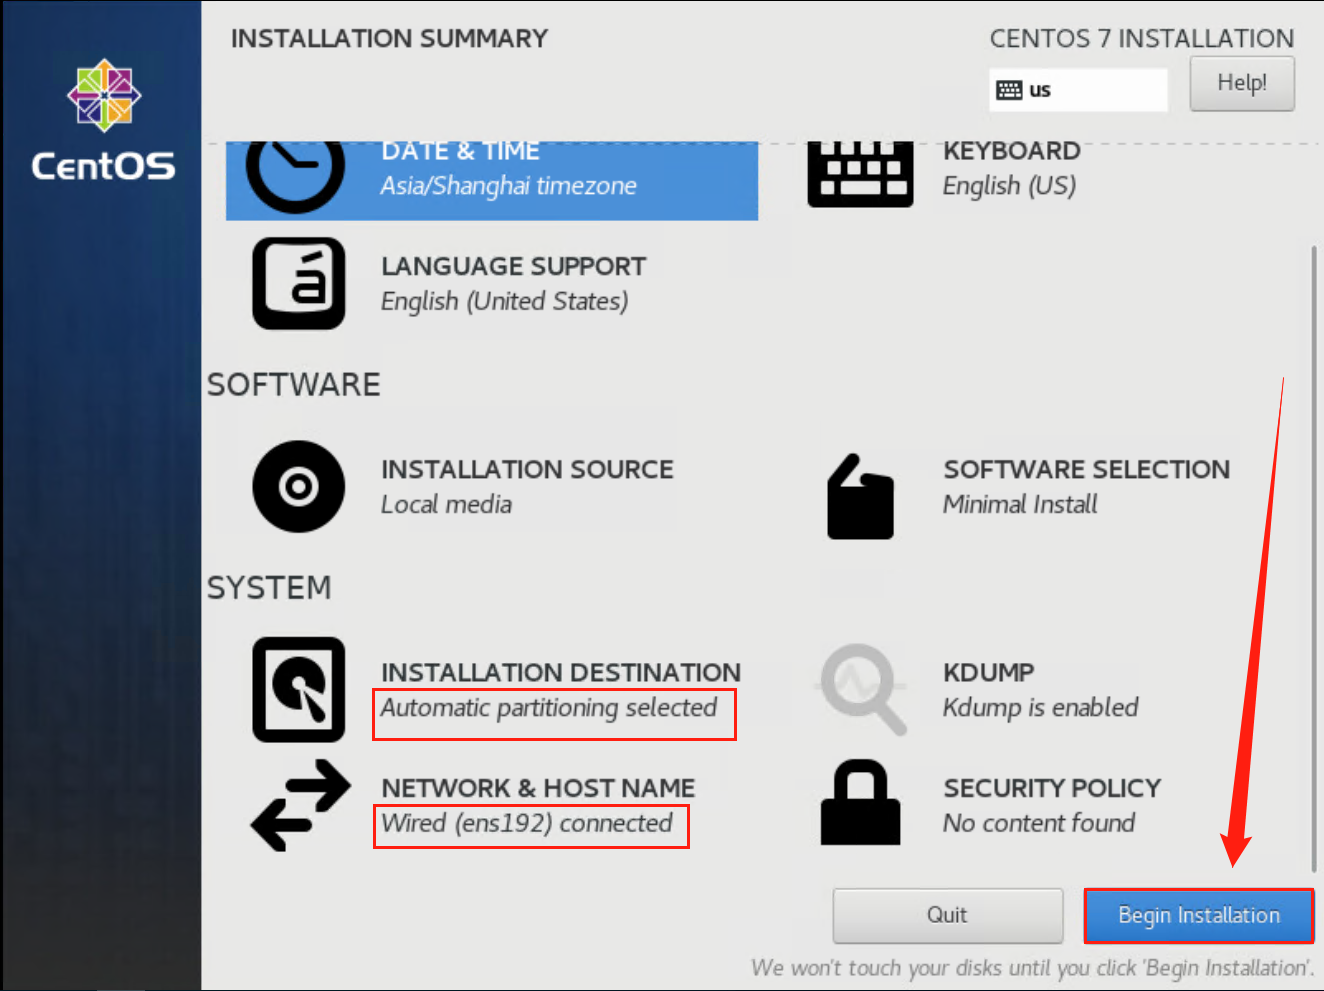This screenshot has width=1324, height=991.
Task: Click the vertical scrollbar on right
Action: [x=1314, y=558]
